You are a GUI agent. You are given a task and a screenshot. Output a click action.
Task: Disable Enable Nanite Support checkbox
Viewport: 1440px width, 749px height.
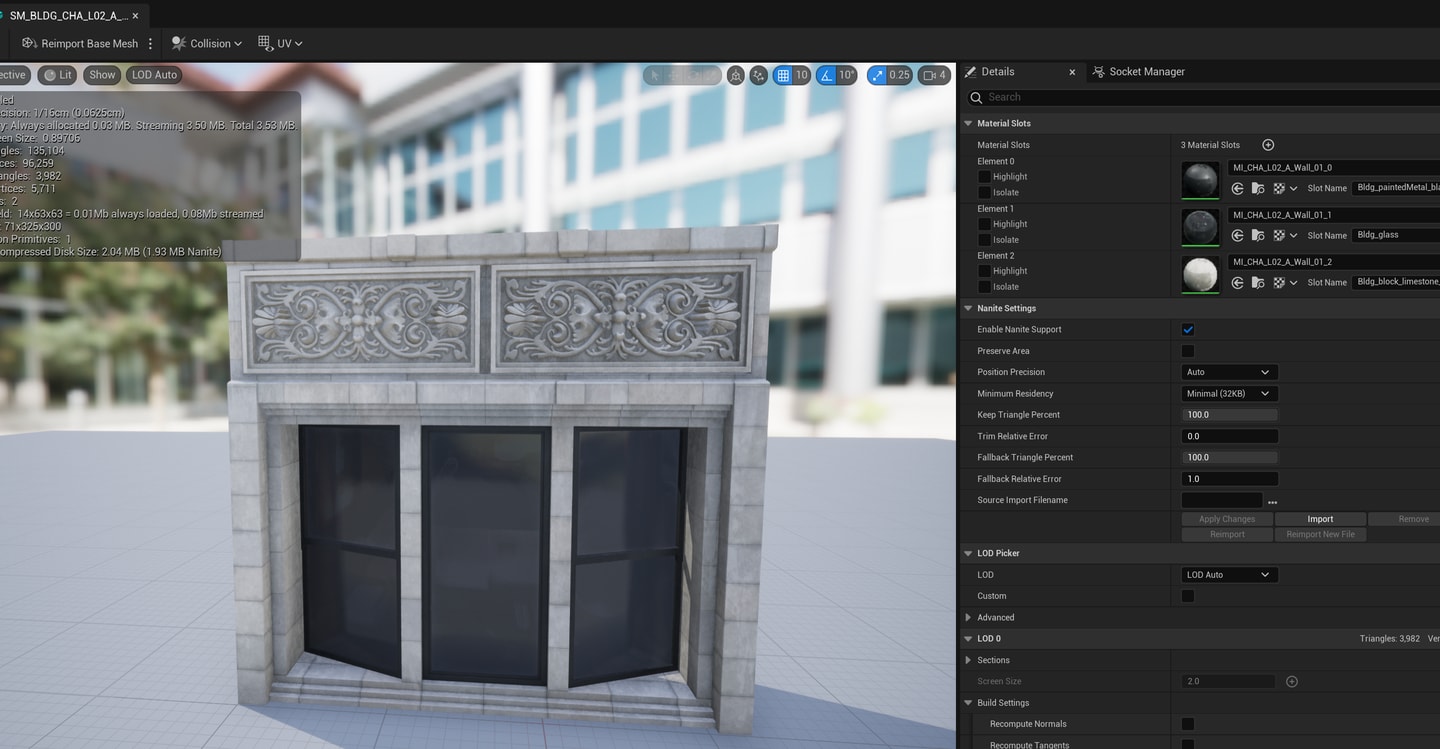coord(1188,329)
